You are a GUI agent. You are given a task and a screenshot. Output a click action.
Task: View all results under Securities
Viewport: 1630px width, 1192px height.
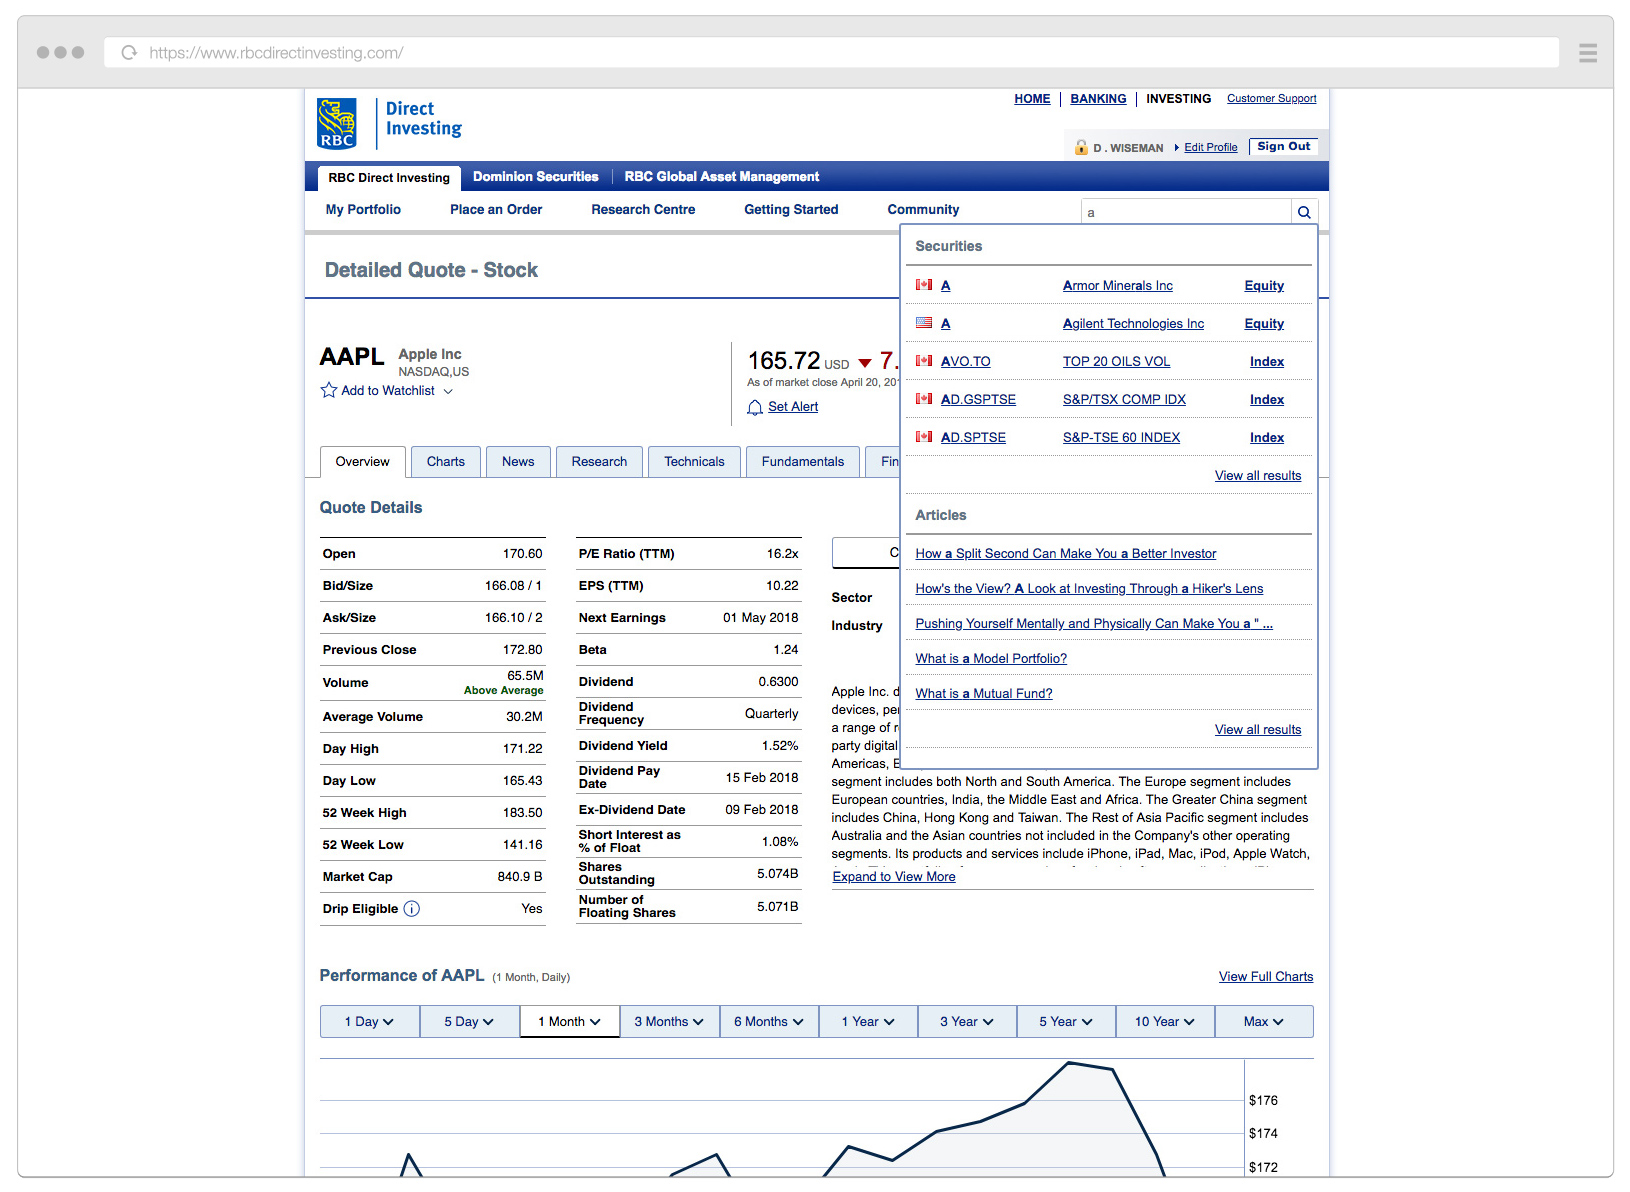point(1258,476)
